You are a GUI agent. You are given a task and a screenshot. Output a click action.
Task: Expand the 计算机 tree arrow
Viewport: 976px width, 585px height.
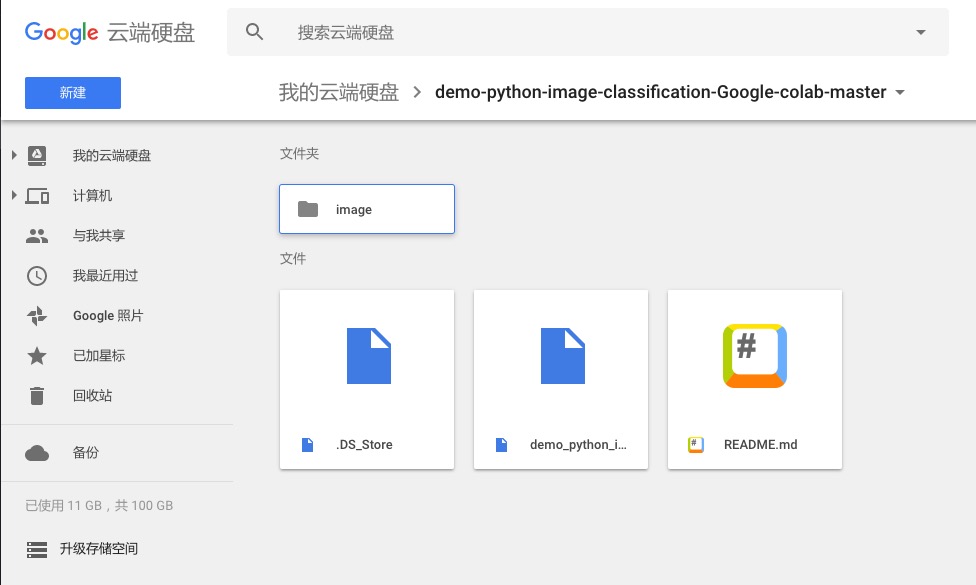[14, 195]
